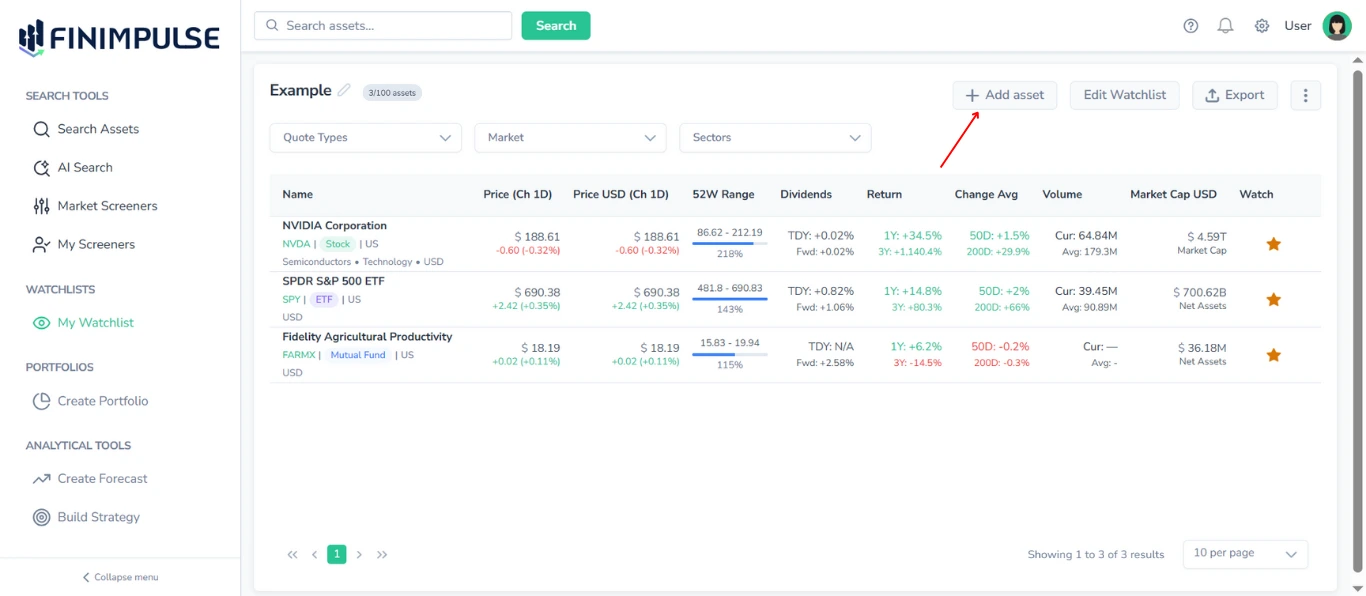Open the notifications bell
The image size is (1366, 596).
(x=1225, y=25)
